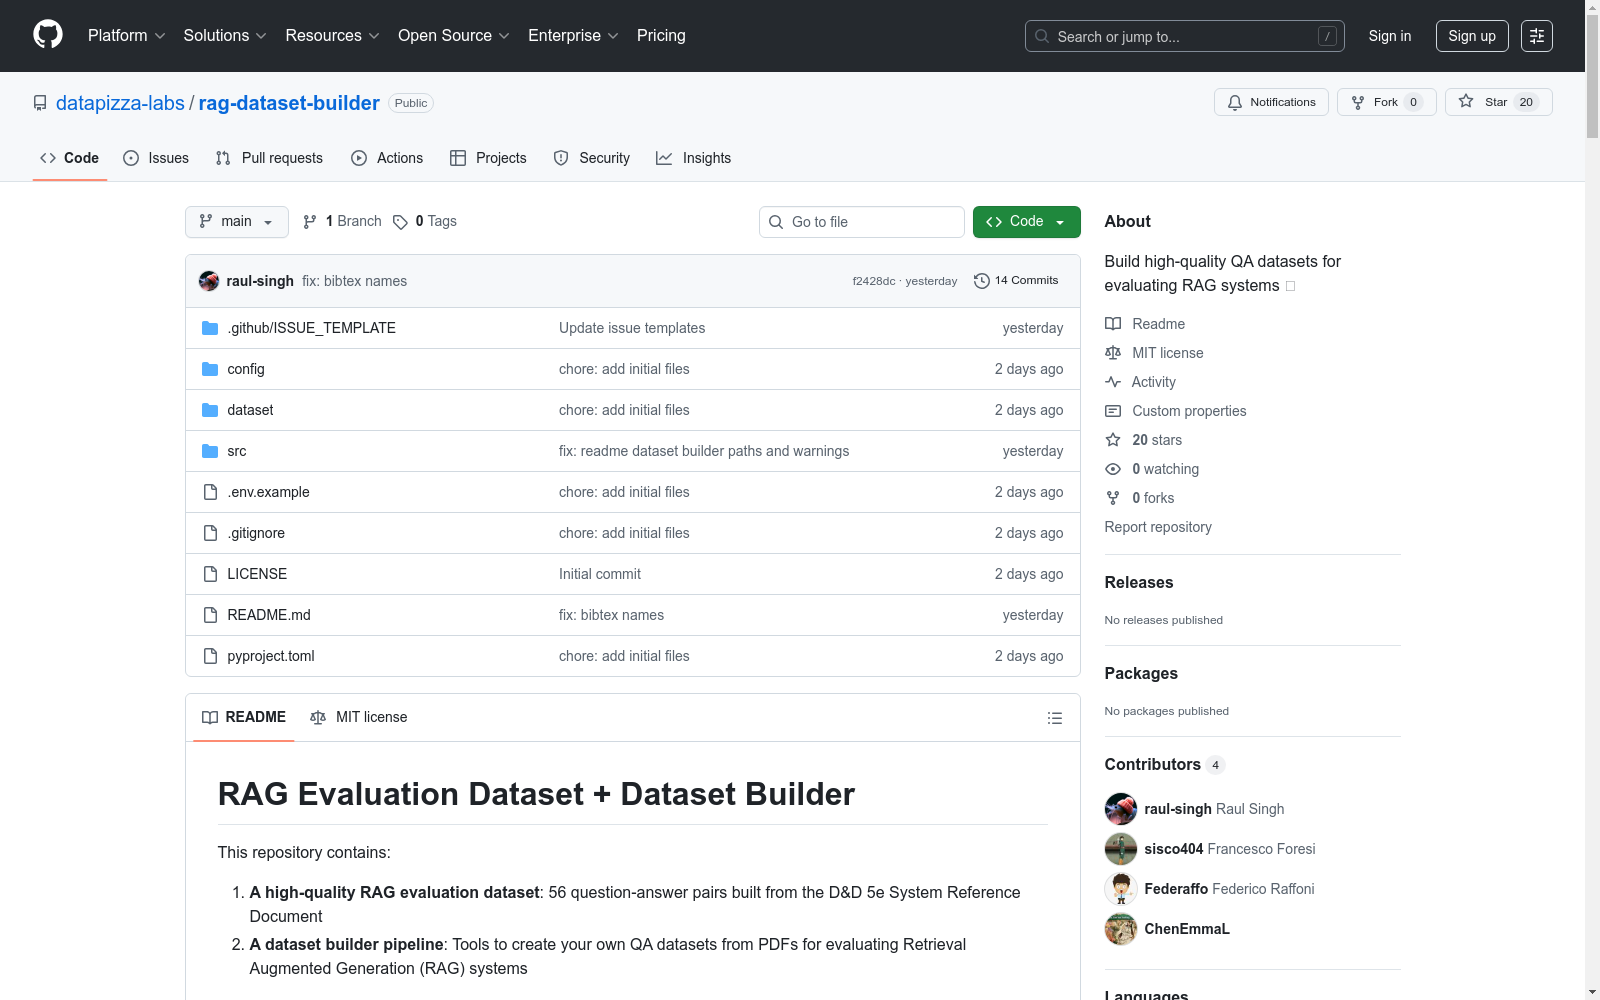Image resolution: width=1600 pixels, height=1000 pixels.
Task: Open the src folder
Action: [x=237, y=451]
